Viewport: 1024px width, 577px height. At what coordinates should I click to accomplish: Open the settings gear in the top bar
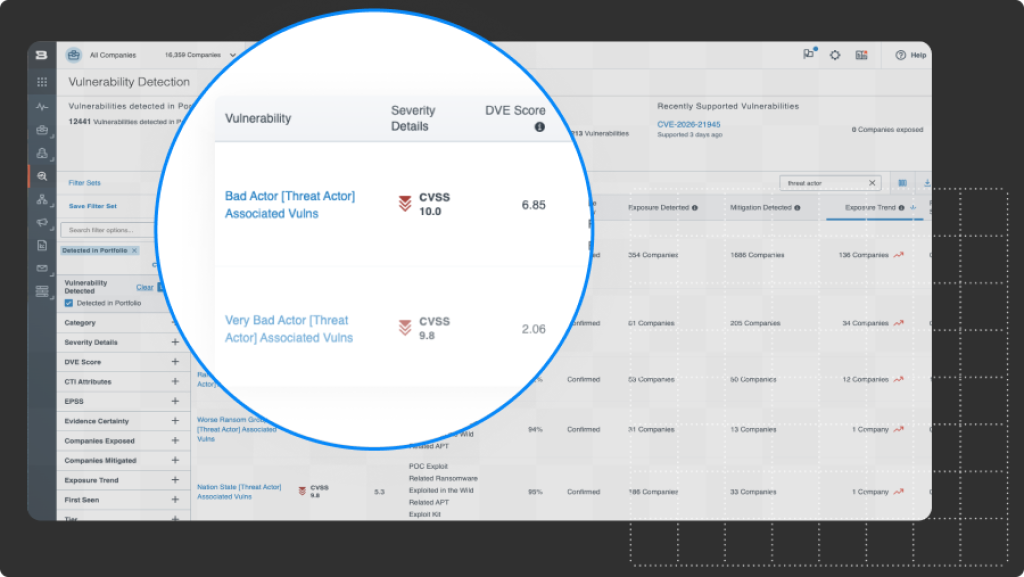(x=835, y=55)
